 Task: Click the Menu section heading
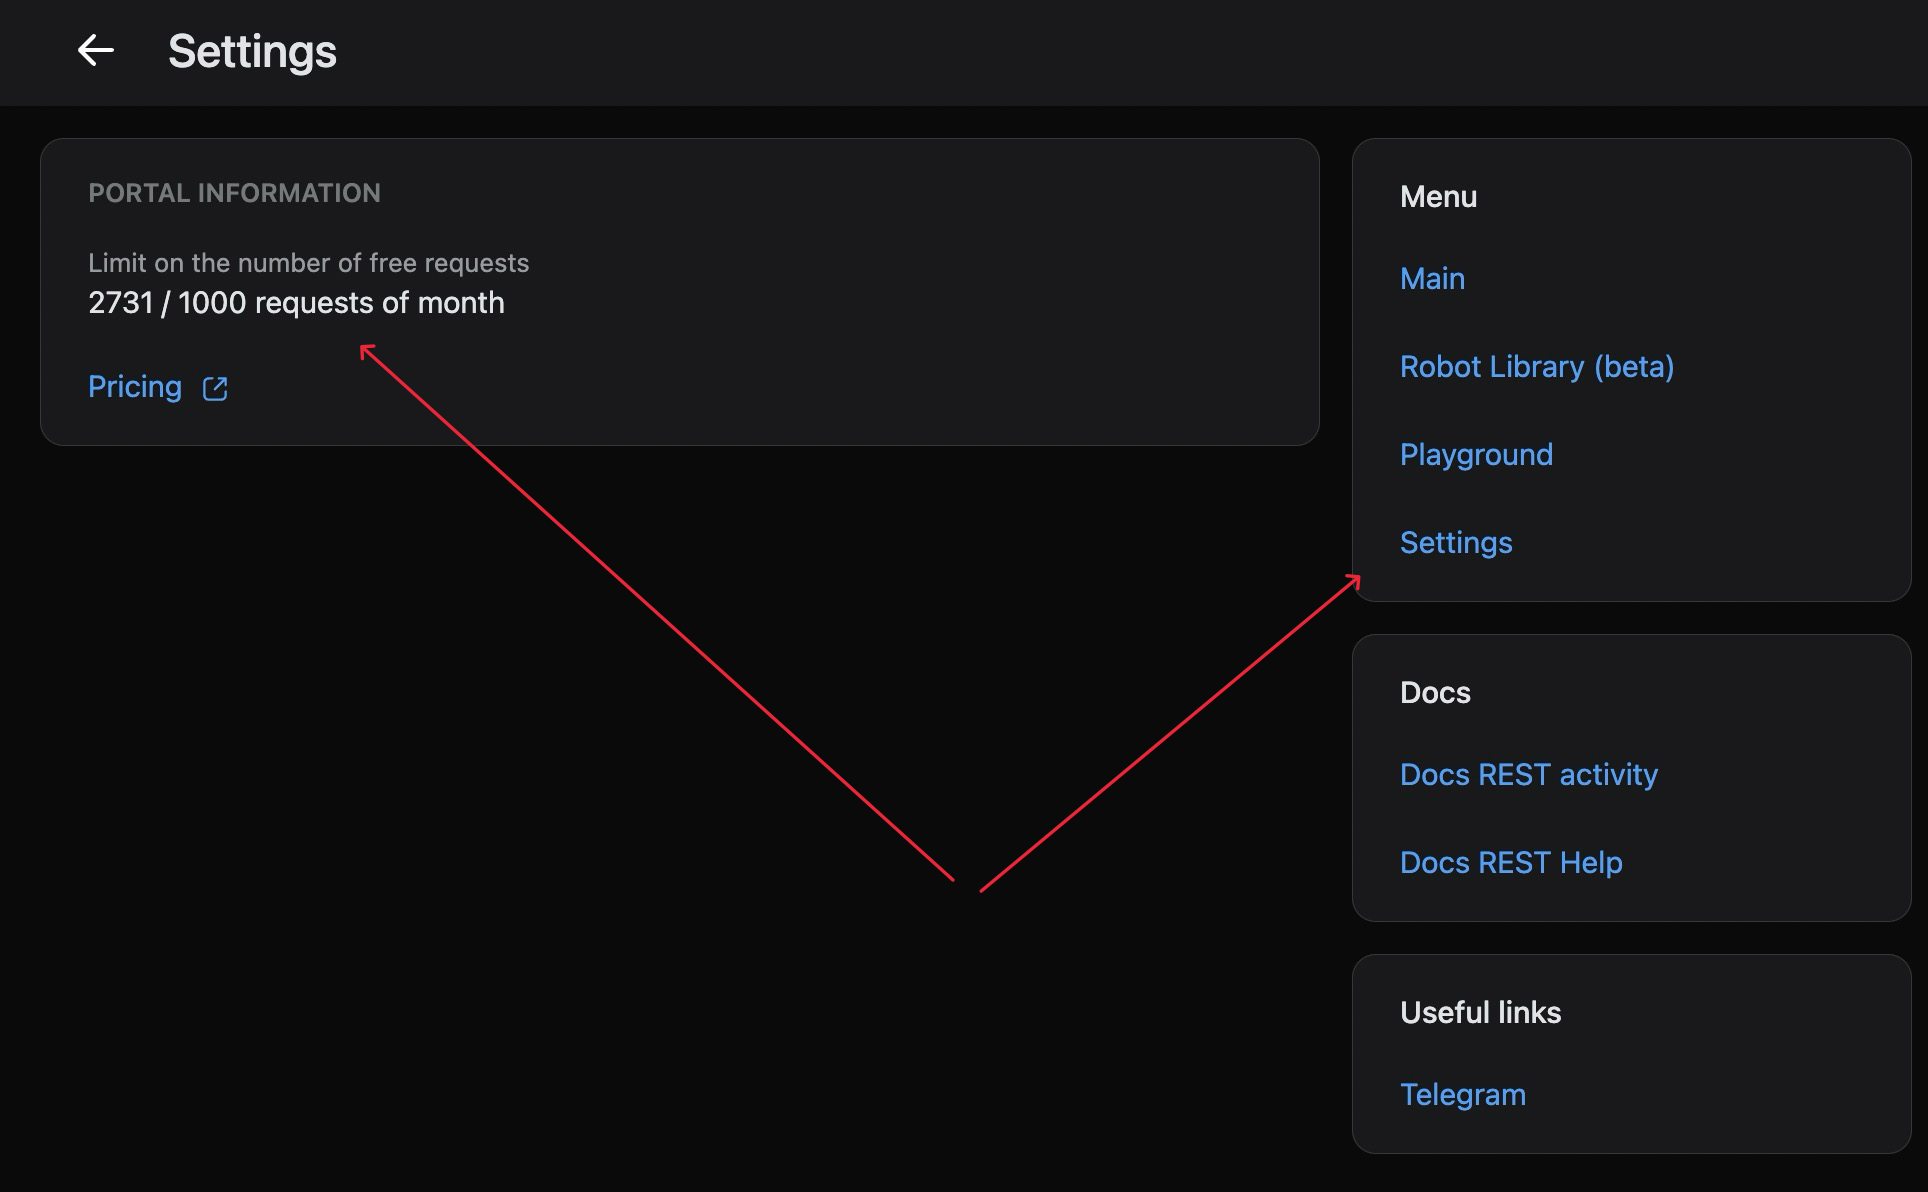pos(1438,197)
